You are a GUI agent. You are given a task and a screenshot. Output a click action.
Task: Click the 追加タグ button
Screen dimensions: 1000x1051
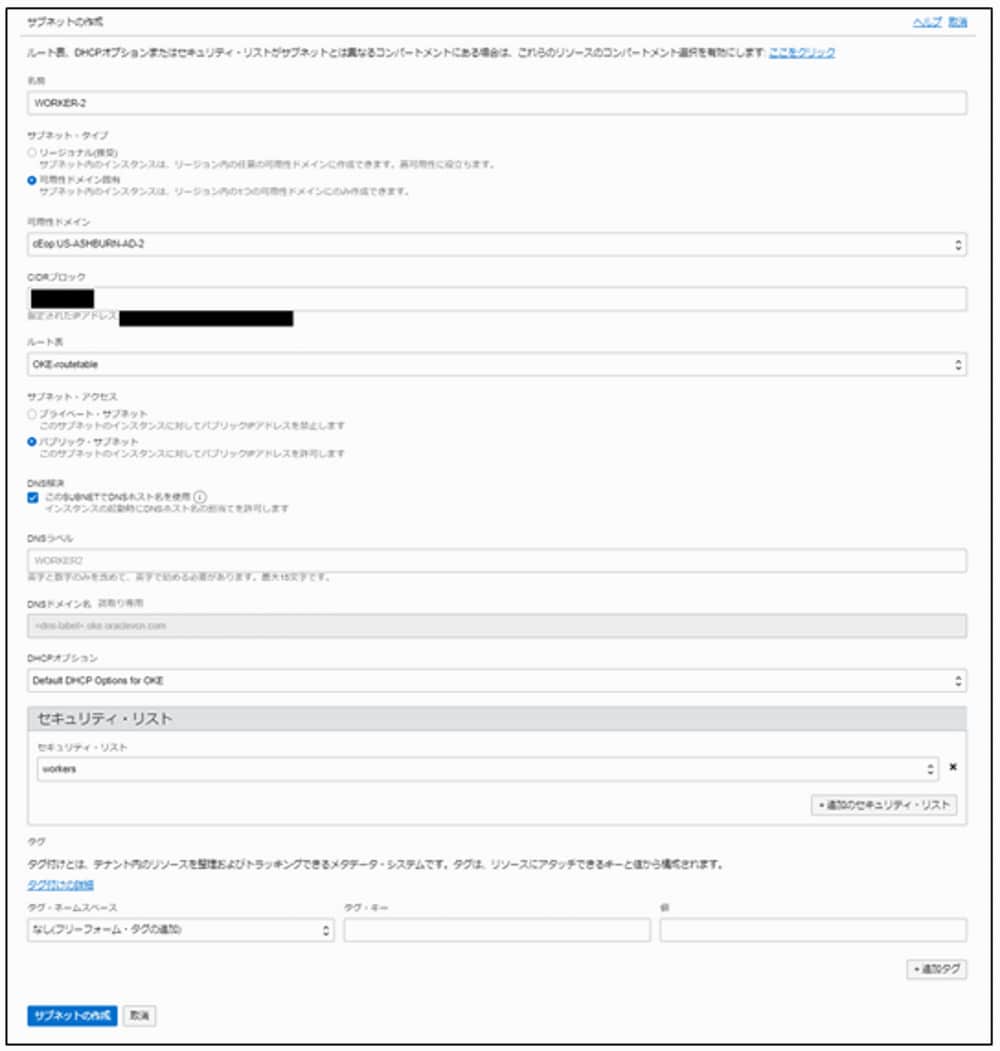pyautogui.click(x=936, y=969)
